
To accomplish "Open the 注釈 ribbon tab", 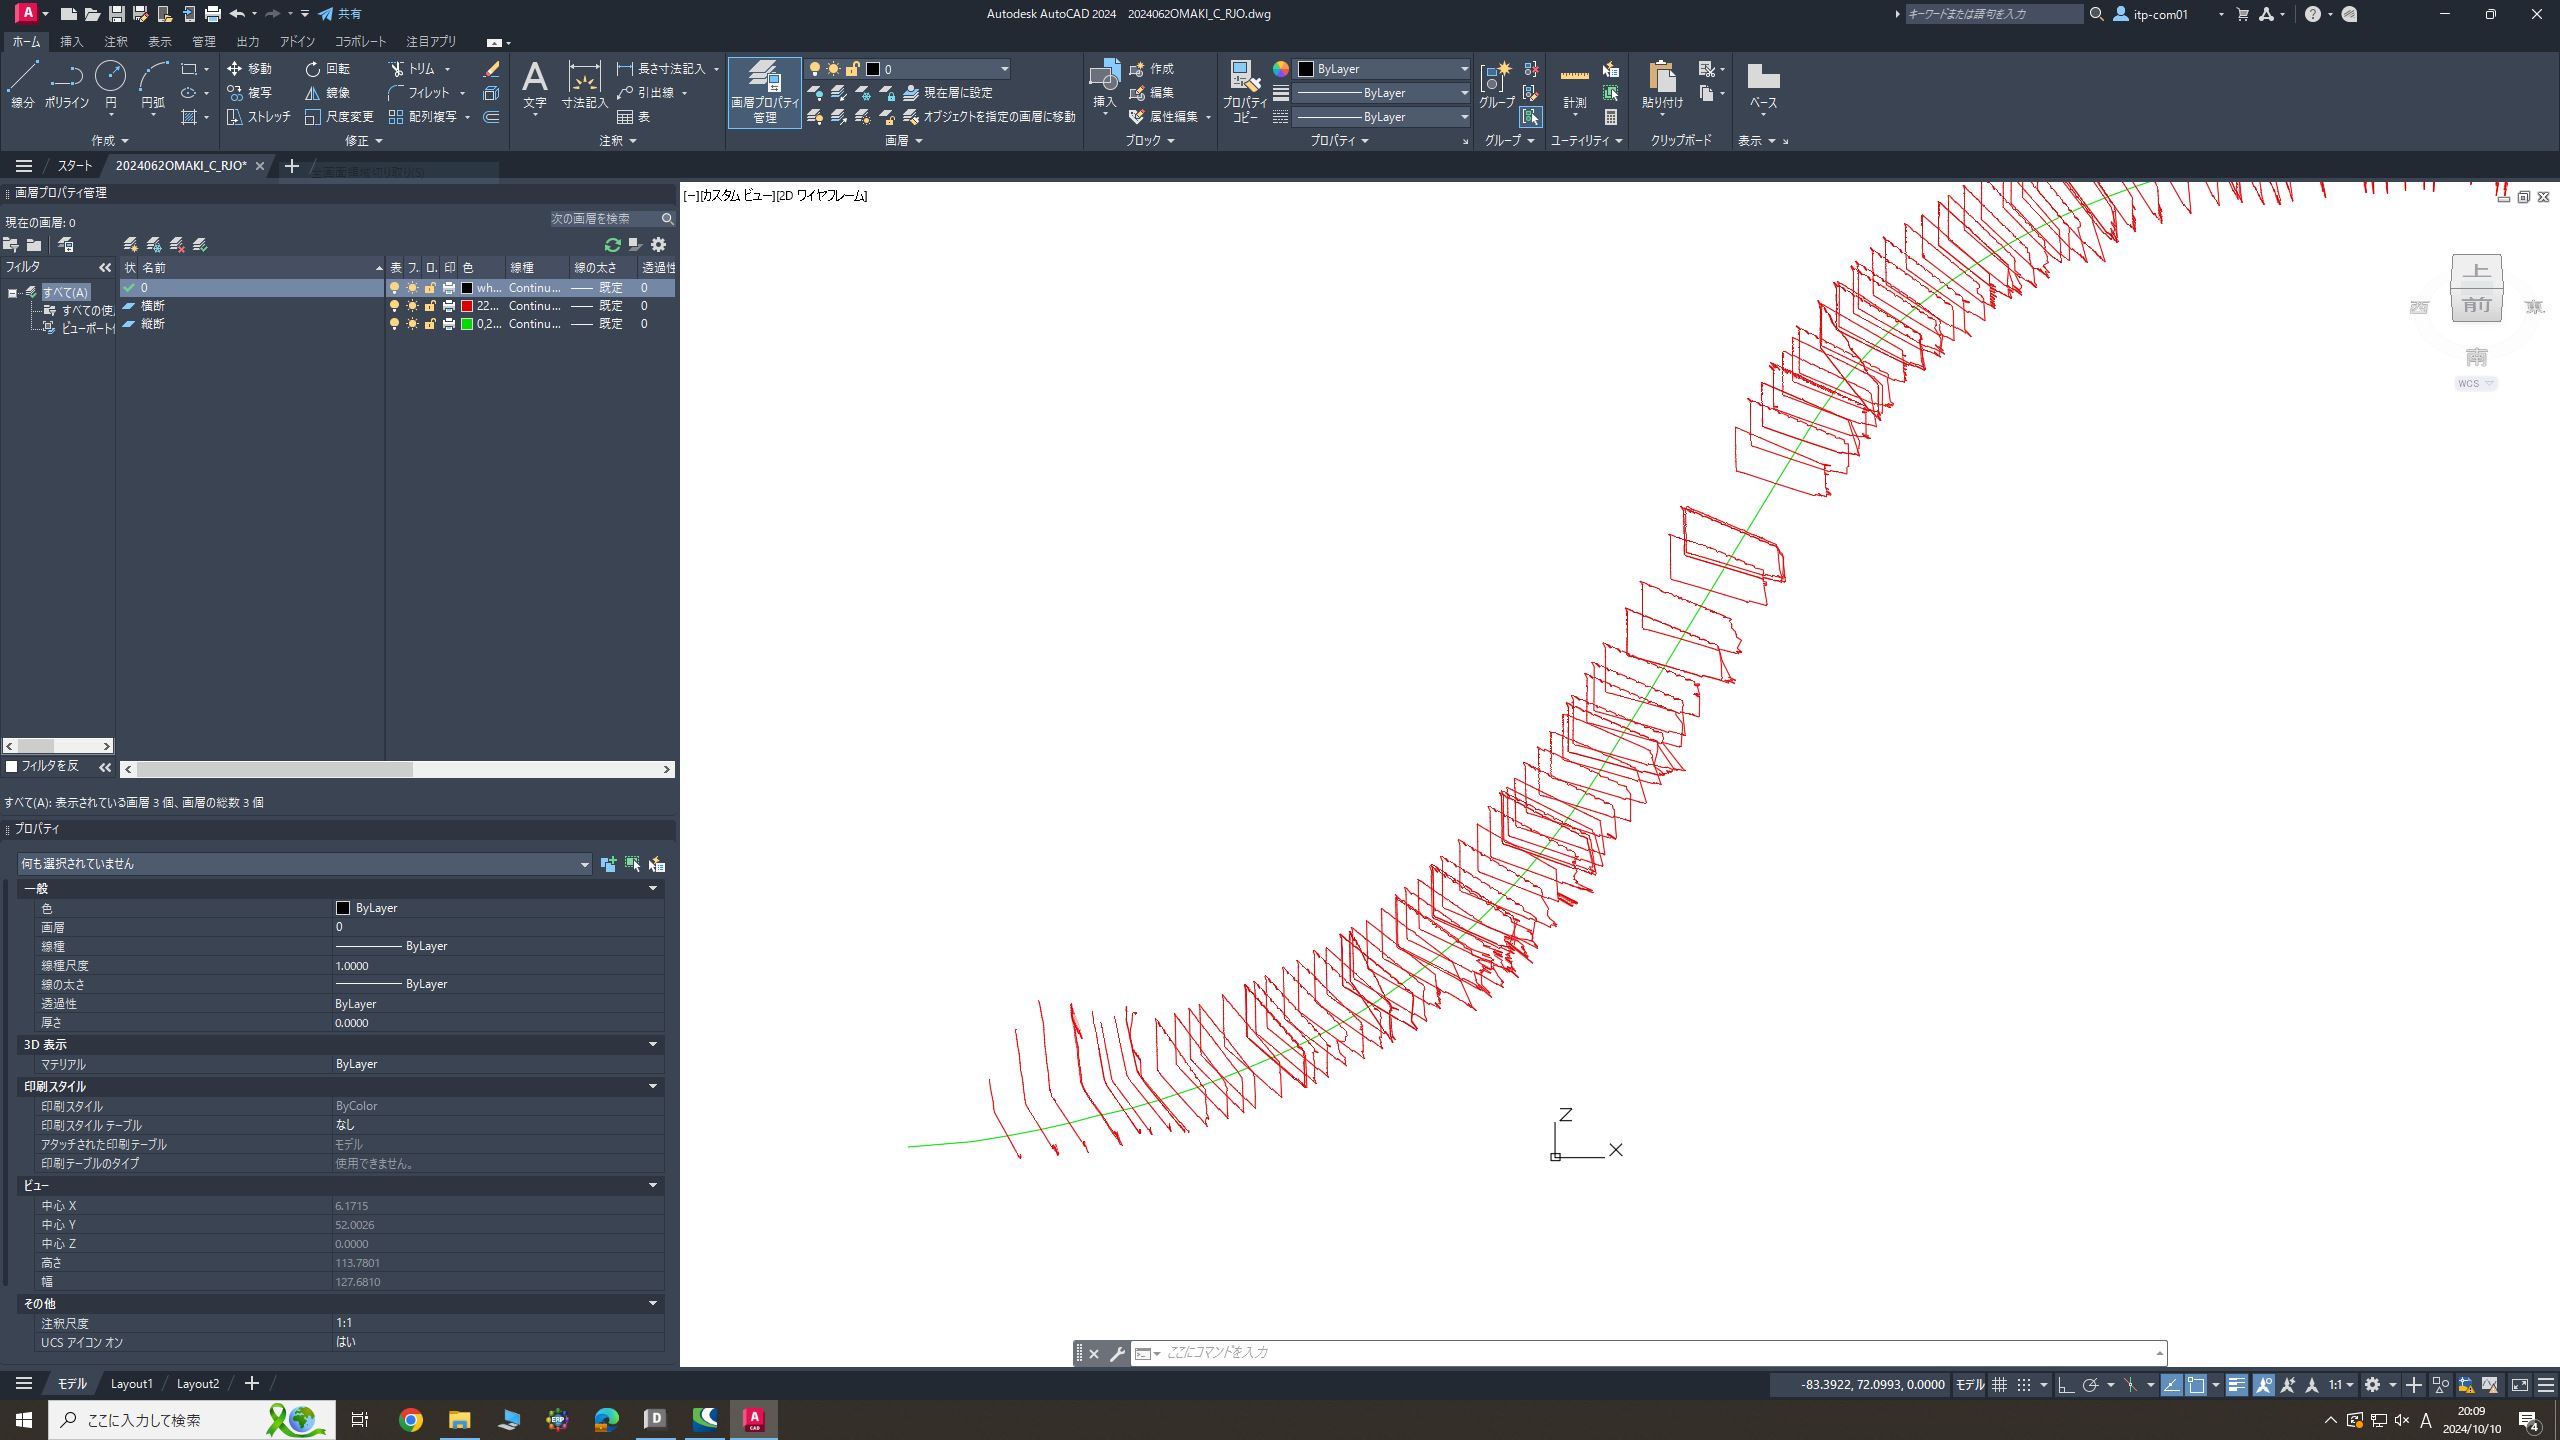I will click(x=116, y=41).
